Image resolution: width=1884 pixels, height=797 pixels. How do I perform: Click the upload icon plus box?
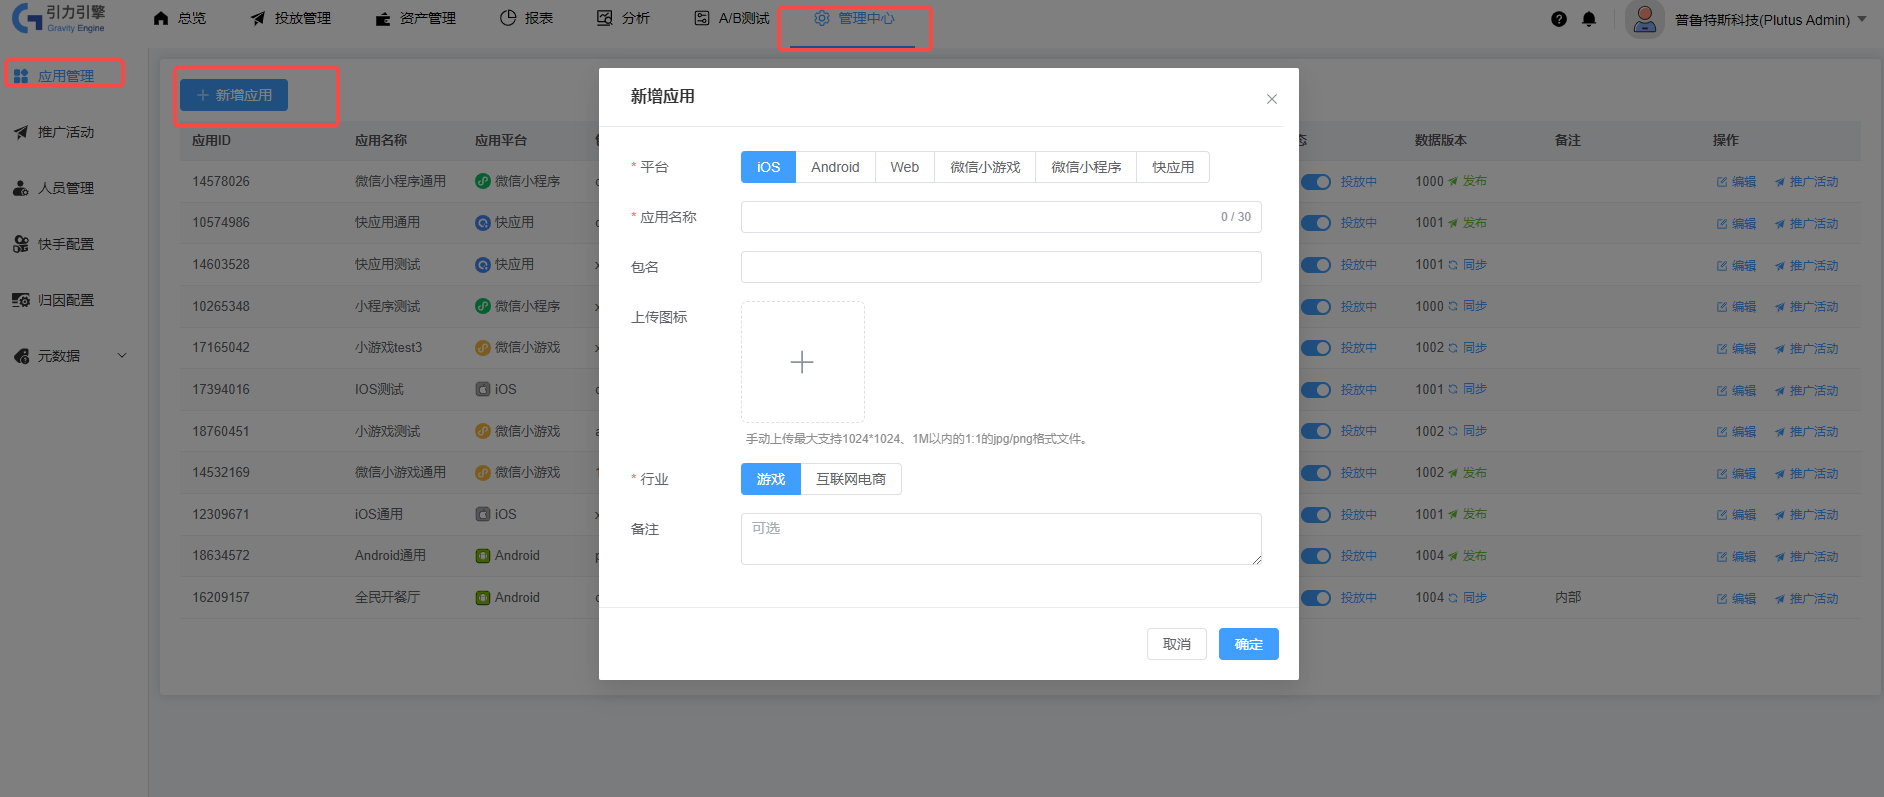click(x=802, y=362)
